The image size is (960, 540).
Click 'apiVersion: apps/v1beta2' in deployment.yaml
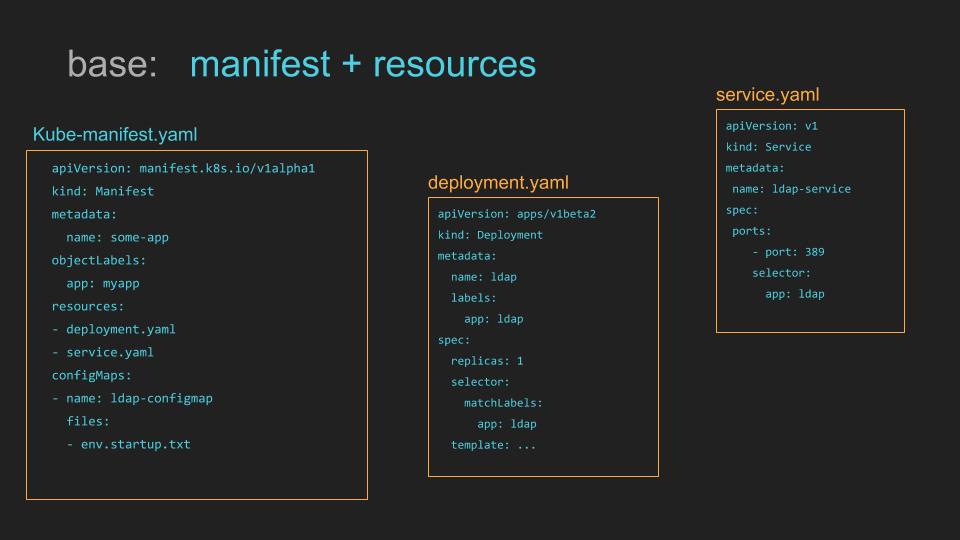517,214
